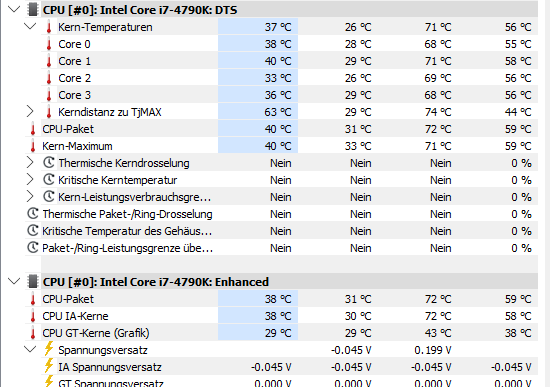
Task: Collapse the CPU DTS sensor group
Action: coord(14,9)
